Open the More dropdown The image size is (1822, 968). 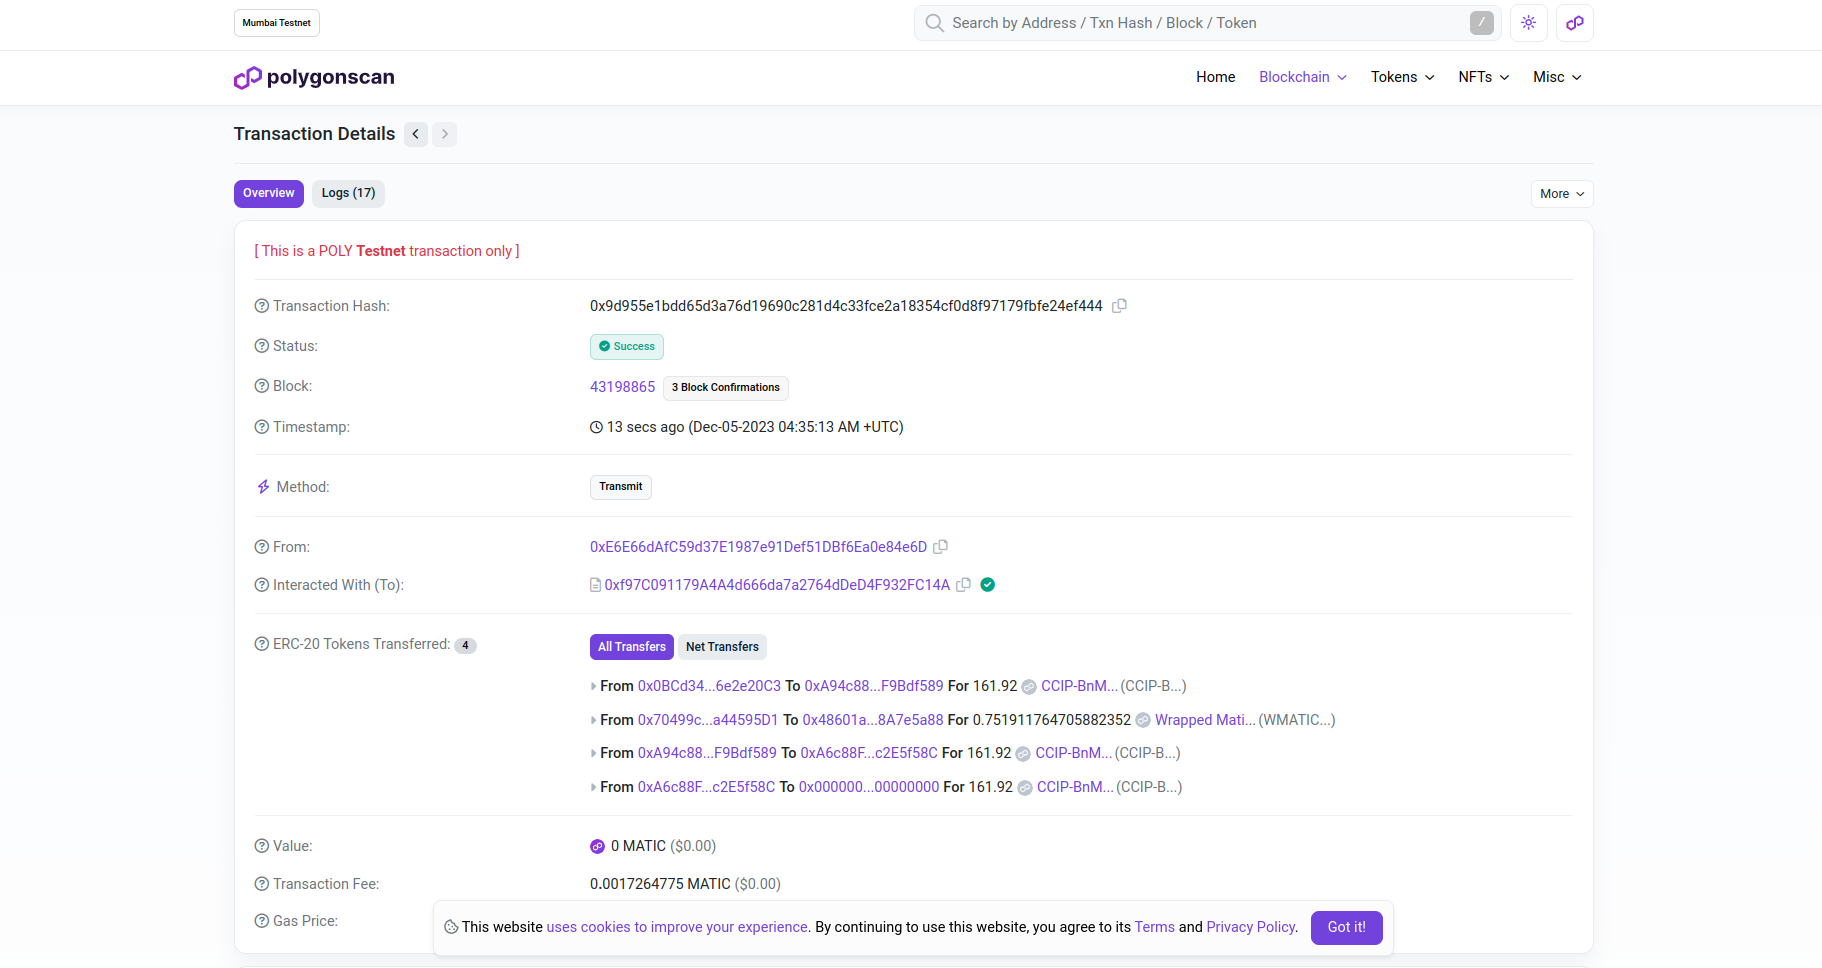click(1562, 194)
